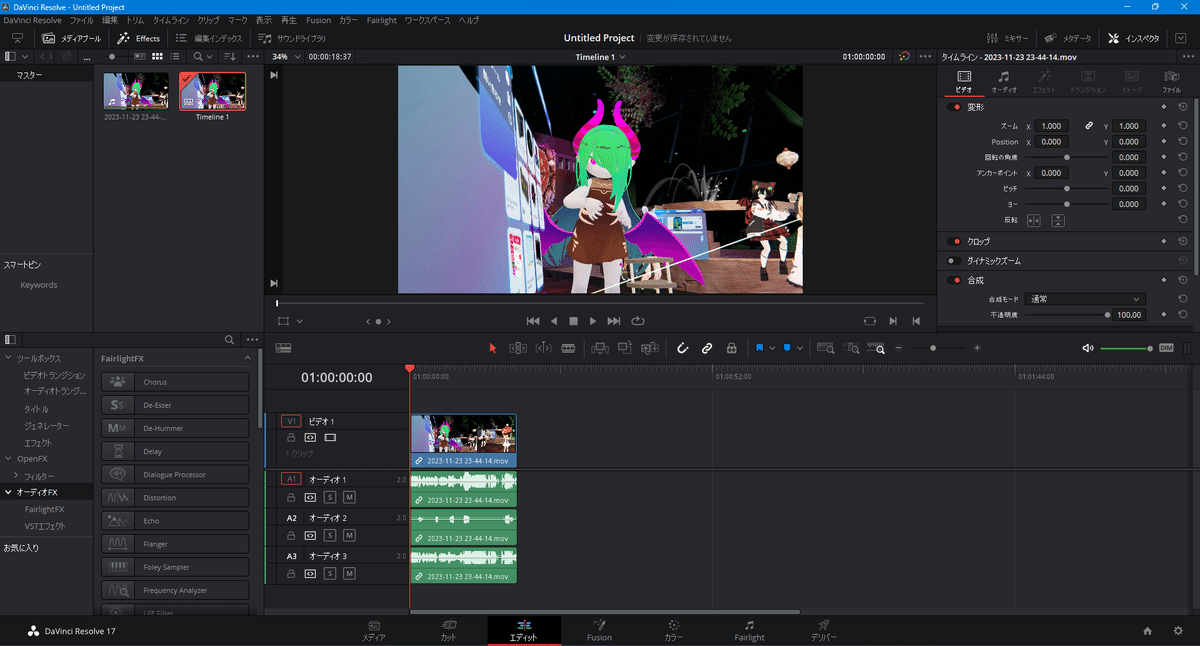Open the viewer zoom 34% dropdown
The height and width of the screenshot is (646, 1200).
tap(287, 57)
